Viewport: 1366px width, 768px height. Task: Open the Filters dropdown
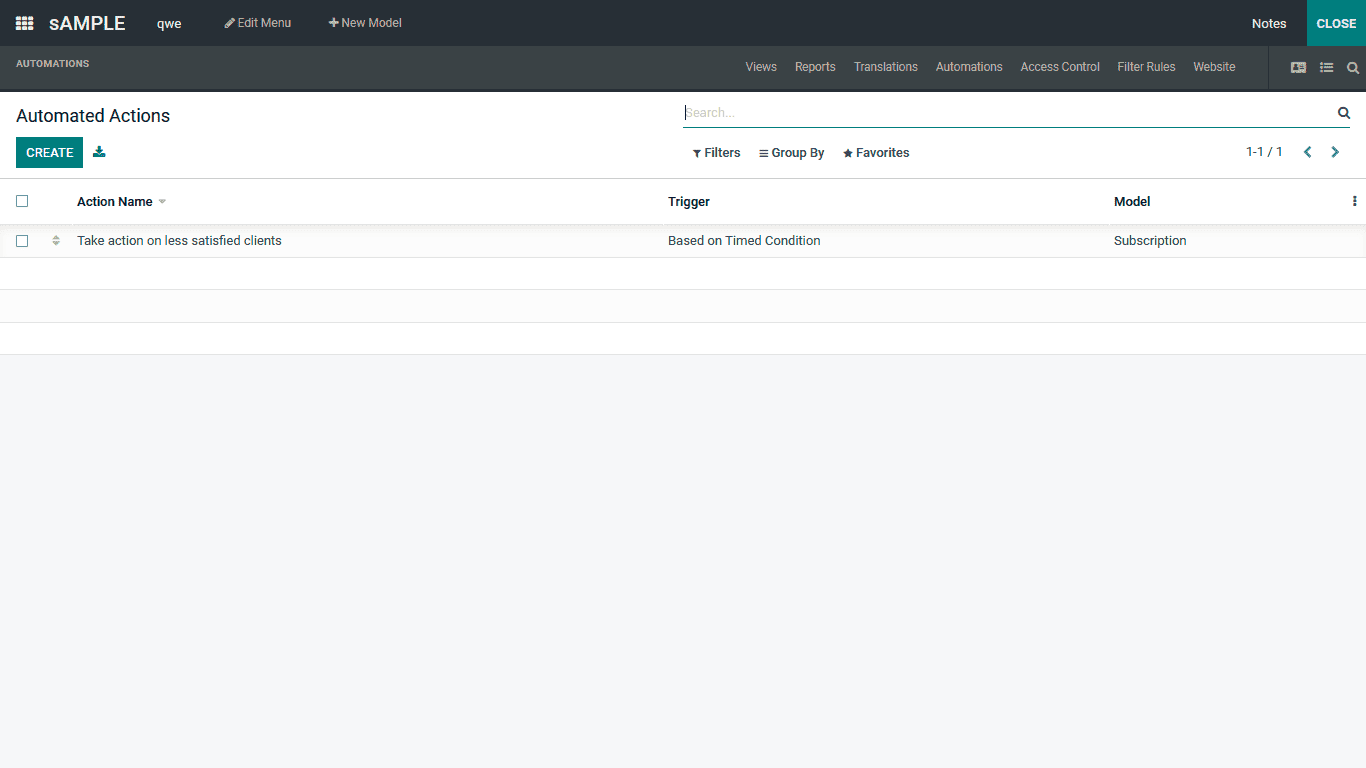point(716,152)
